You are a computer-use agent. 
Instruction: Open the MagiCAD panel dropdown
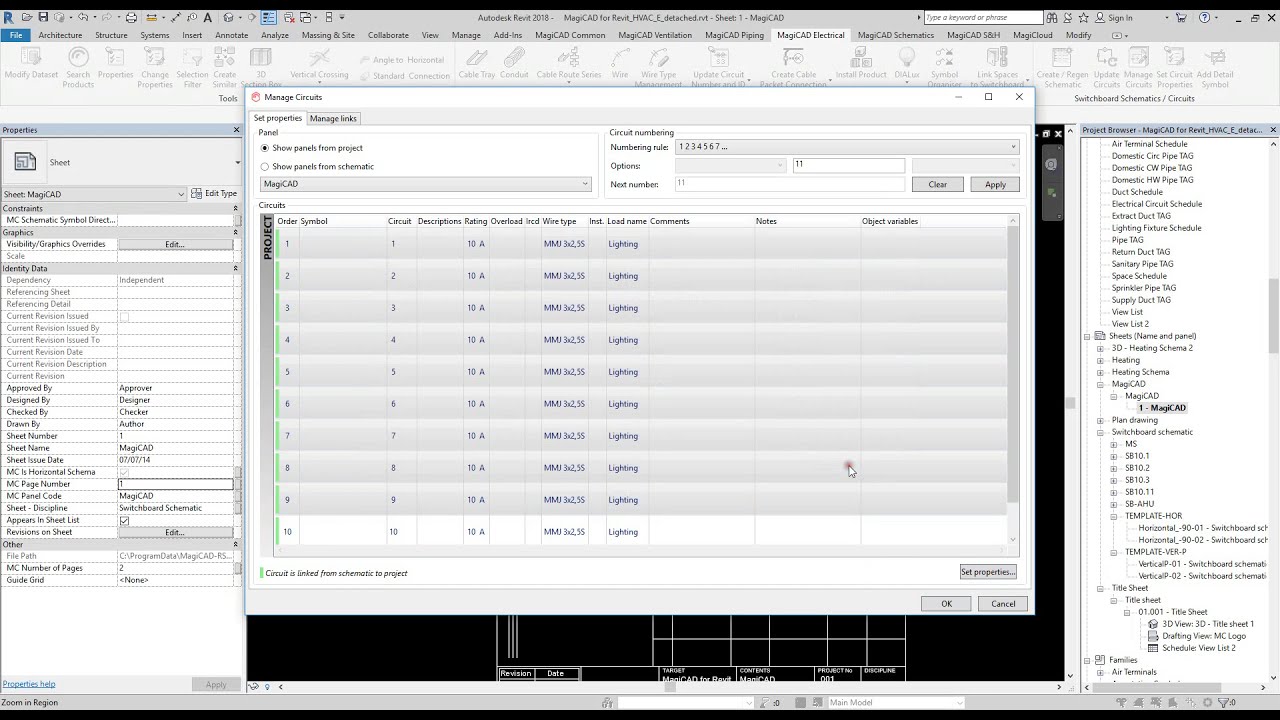pos(426,184)
